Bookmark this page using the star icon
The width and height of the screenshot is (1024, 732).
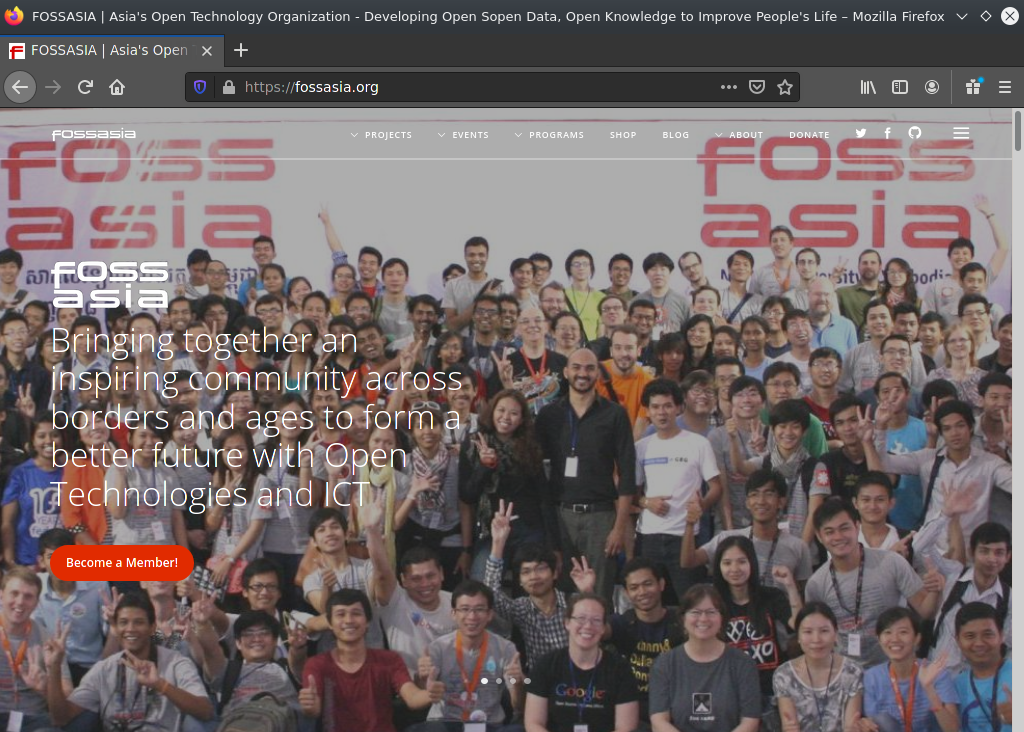click(x=786, y=87)
